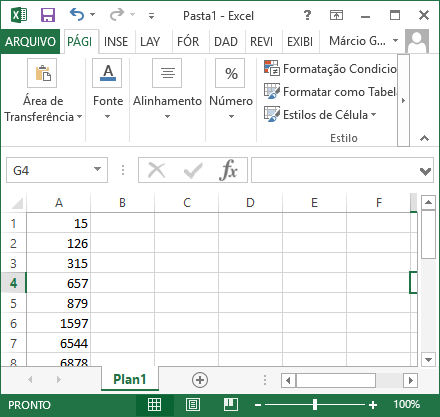Viewport: 440px width, 417px height.
Task: Select column C header
Action: coord(187,203)
